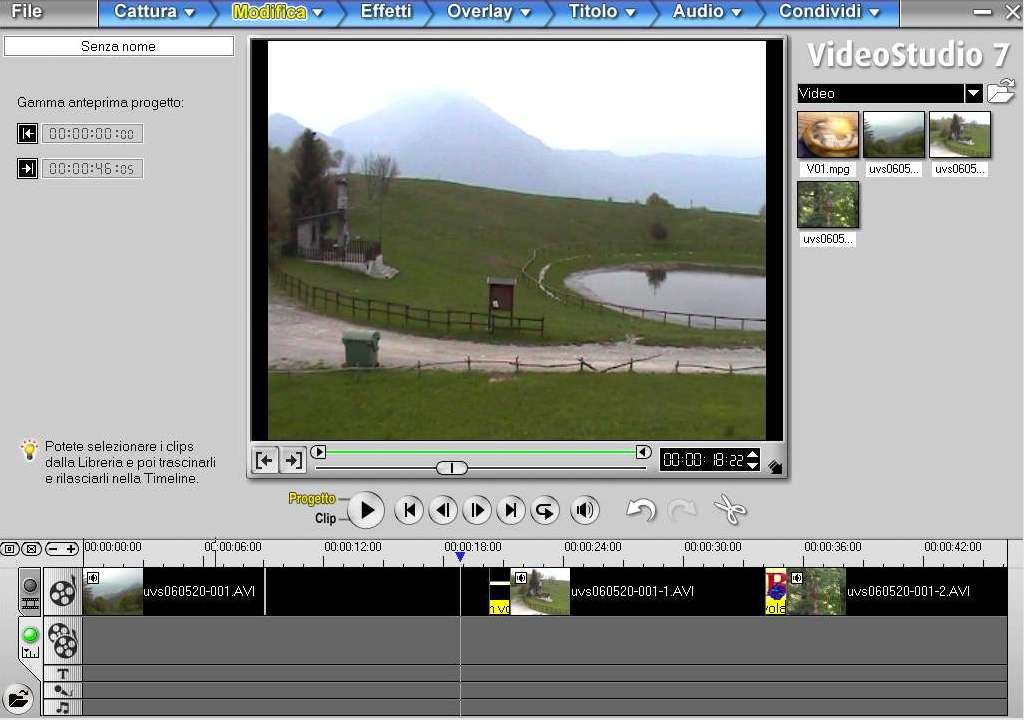Select the music track note icon
Screen dimensions: 1024x720
pos(62,707)
